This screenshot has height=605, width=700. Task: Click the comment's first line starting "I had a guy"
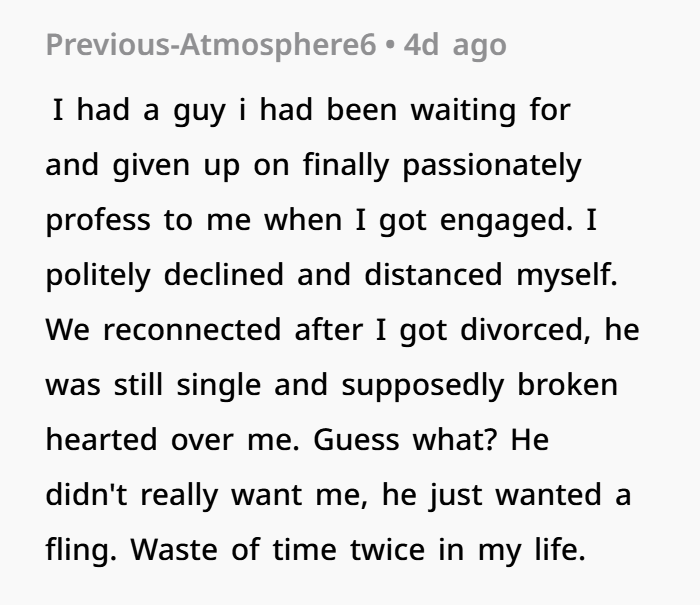312,110
